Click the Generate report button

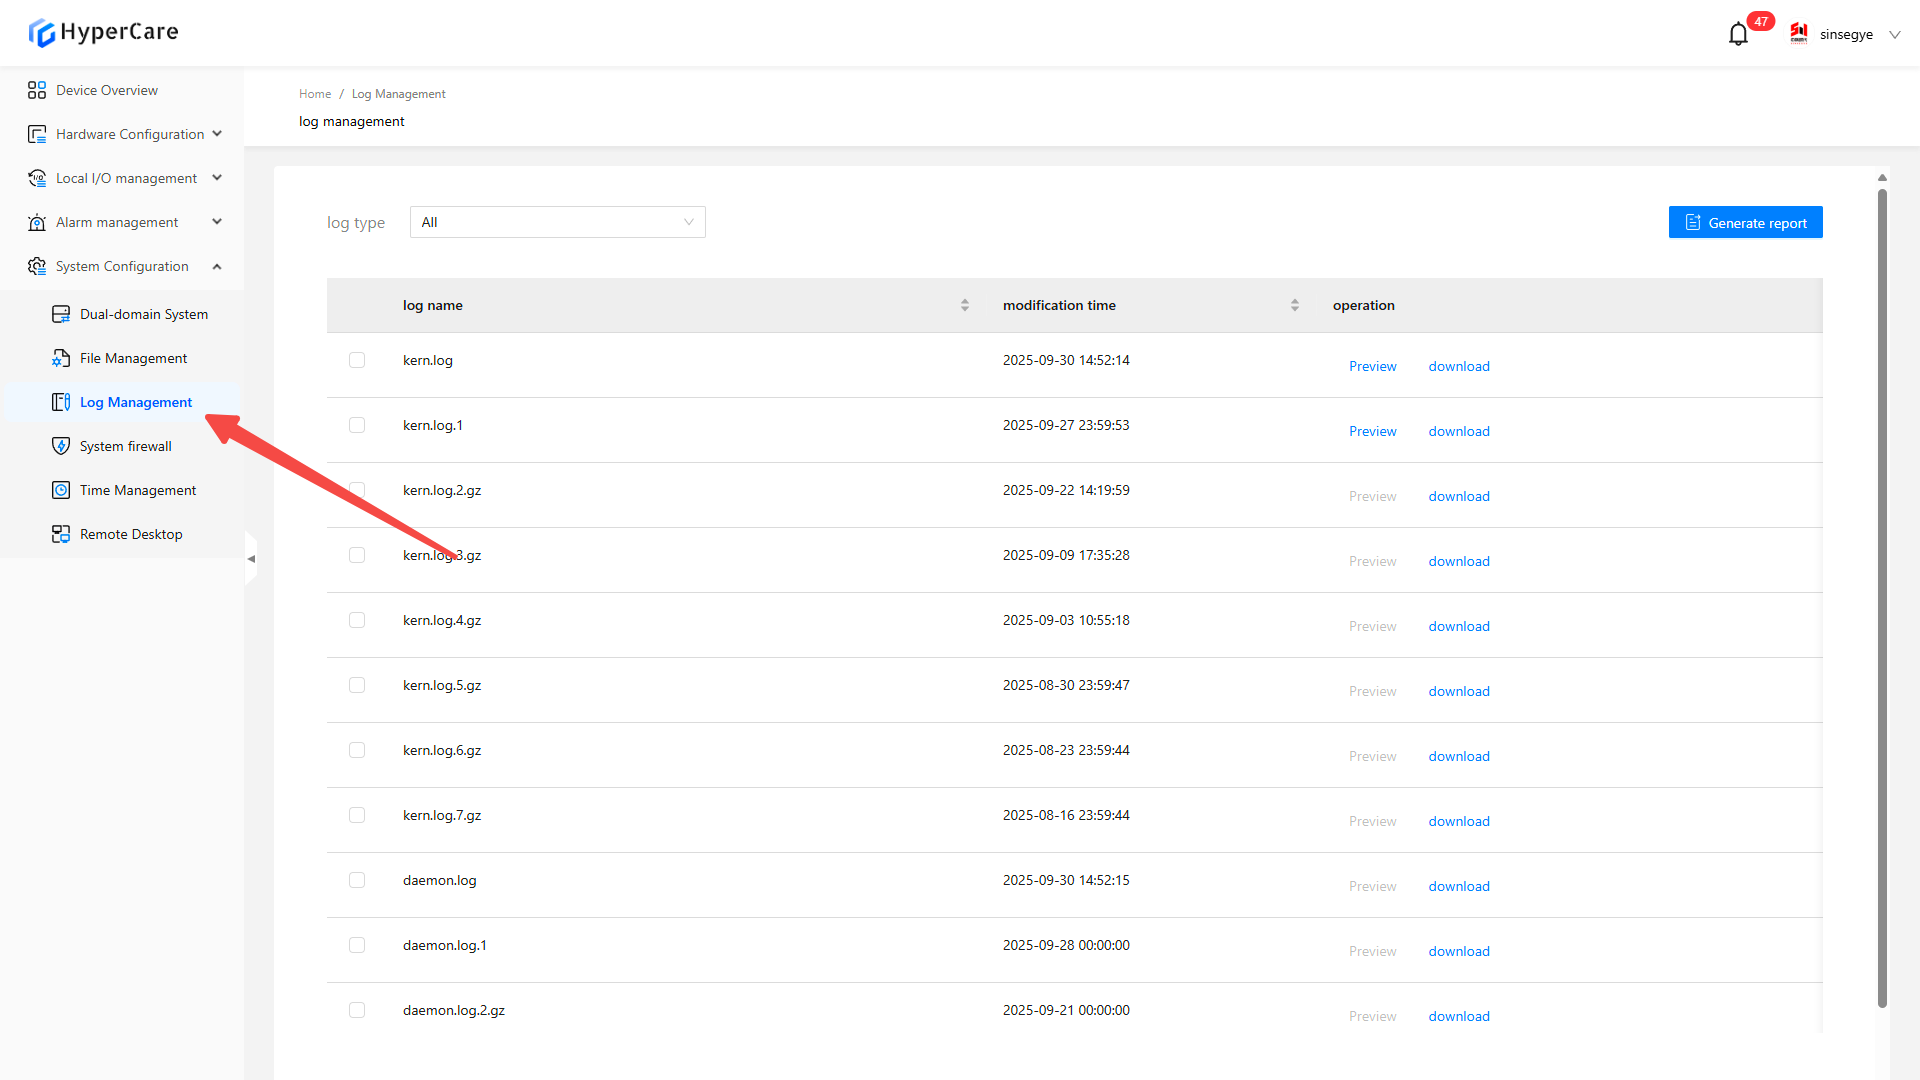(1745, 222)
